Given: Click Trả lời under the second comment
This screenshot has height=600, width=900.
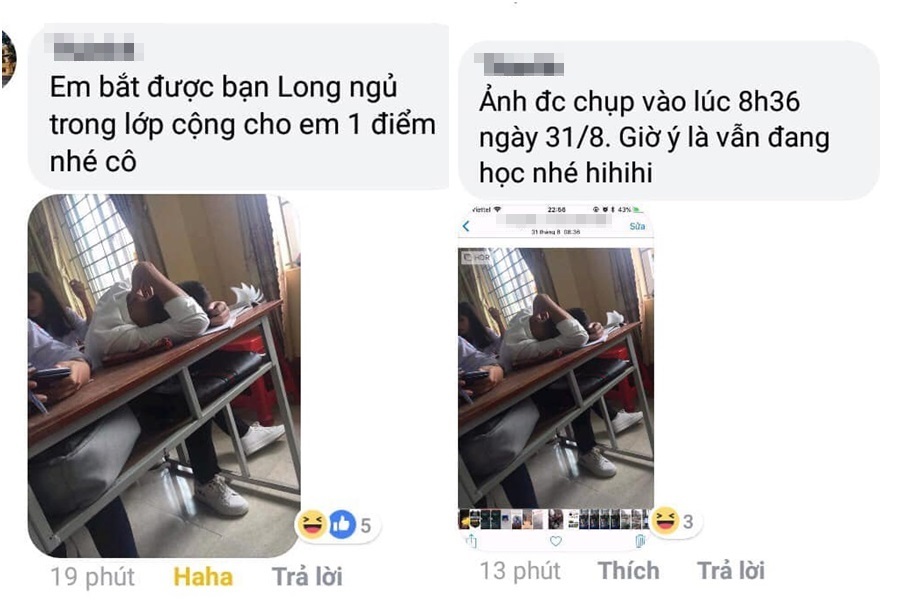Looking at the screenshot, I should pos(731,571).
